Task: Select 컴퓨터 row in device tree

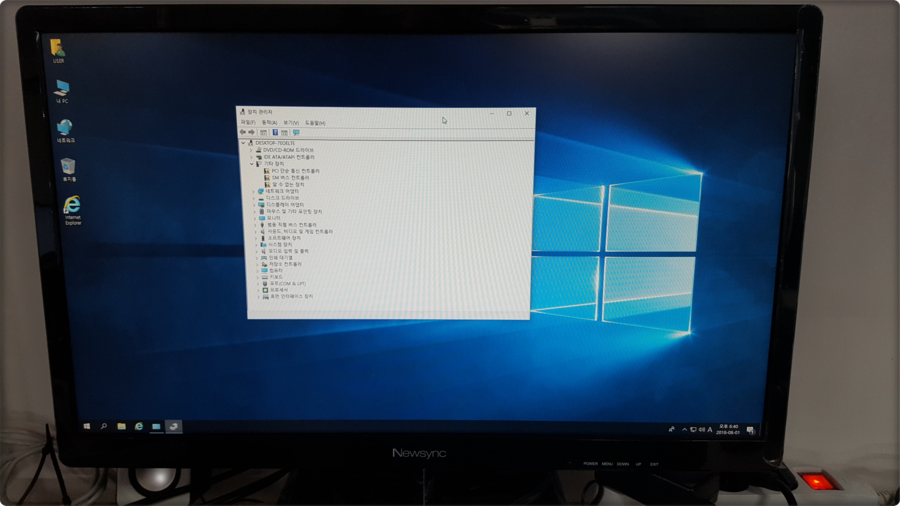Action: 271,270
